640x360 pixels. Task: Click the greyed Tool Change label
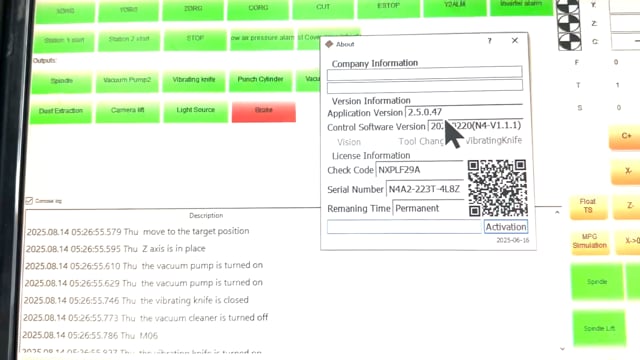pyautogui.click(x=420, y=141)
